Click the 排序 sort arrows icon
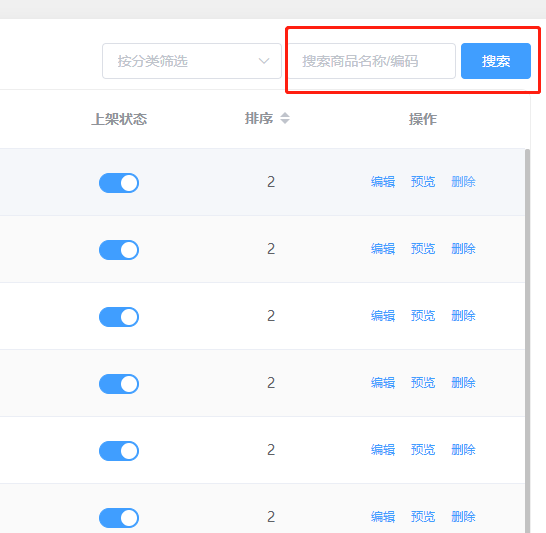This screenshot has width=546, height=533. coord(285,118)
